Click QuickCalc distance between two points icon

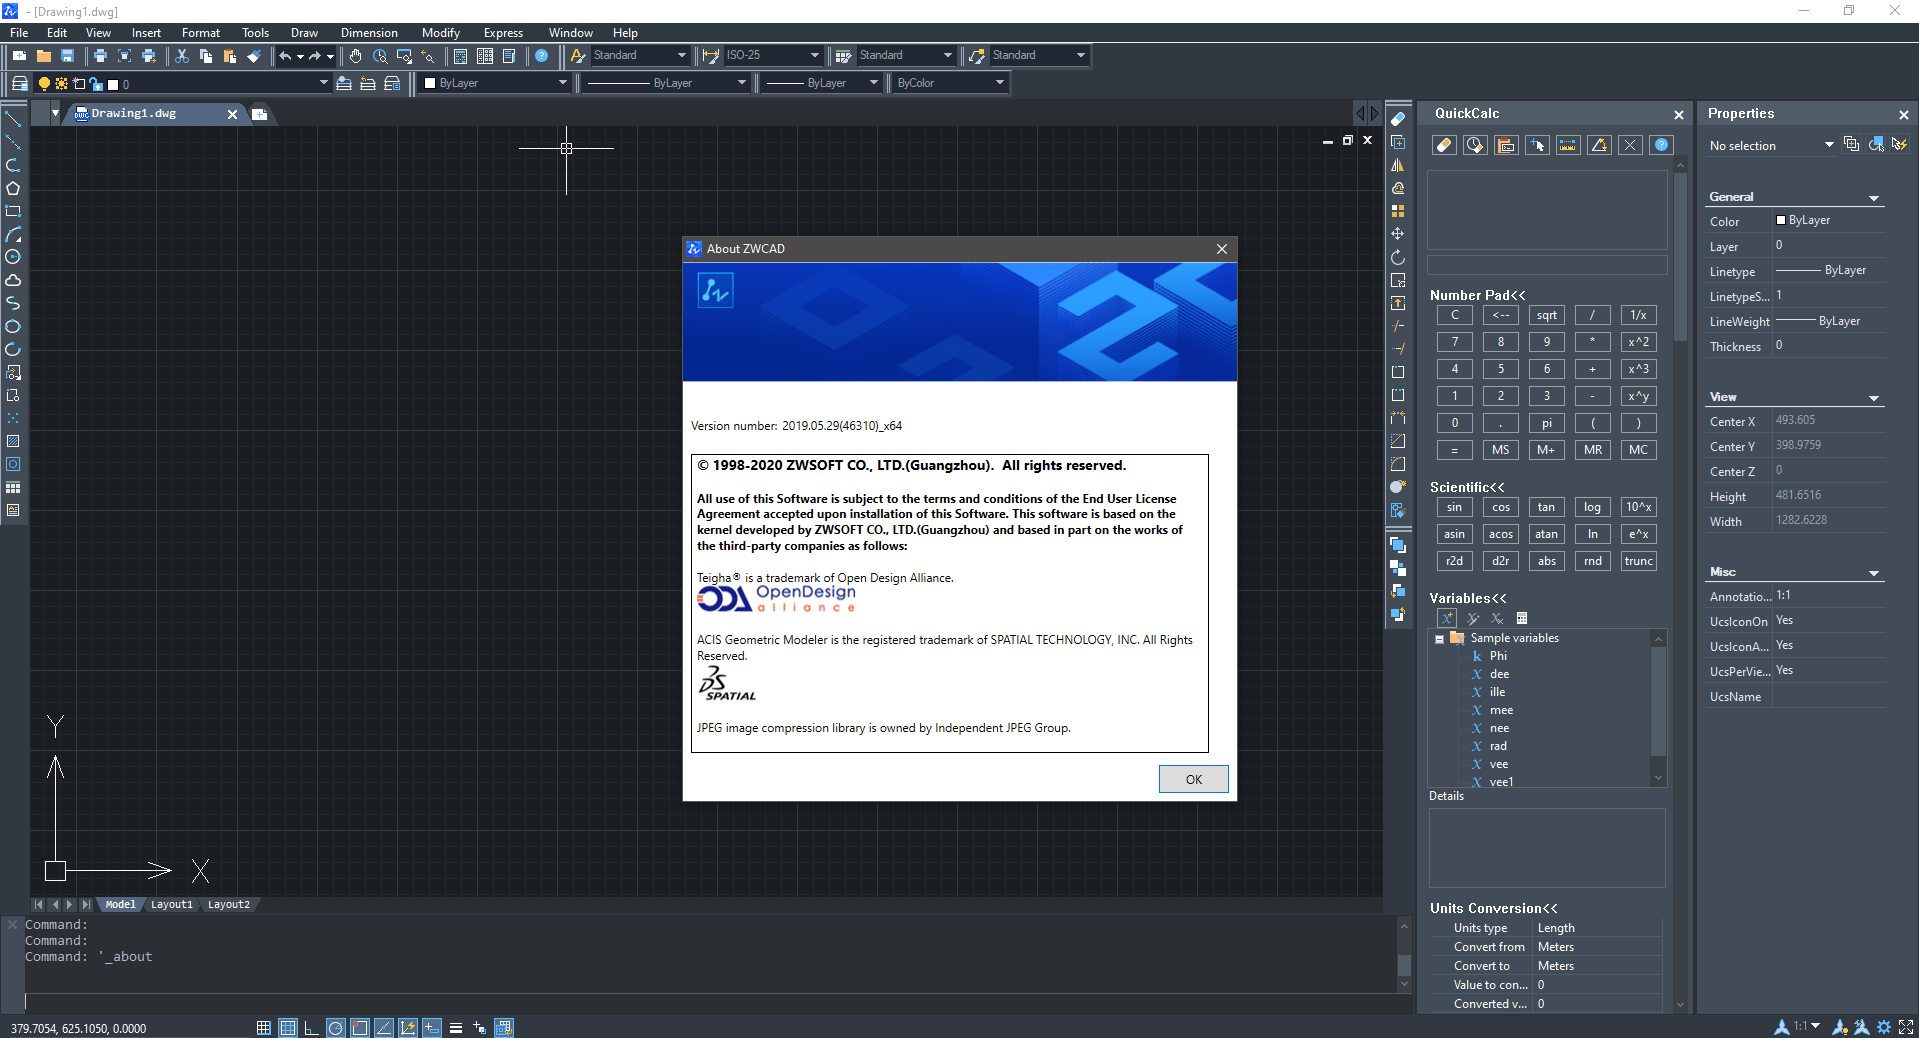coord(1568,146)
